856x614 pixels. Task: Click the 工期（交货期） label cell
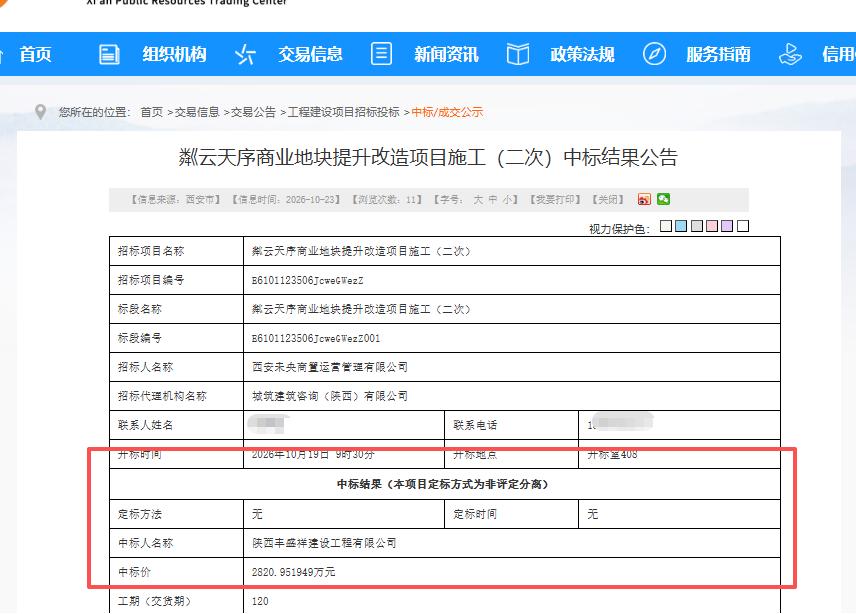click(176, 601)
